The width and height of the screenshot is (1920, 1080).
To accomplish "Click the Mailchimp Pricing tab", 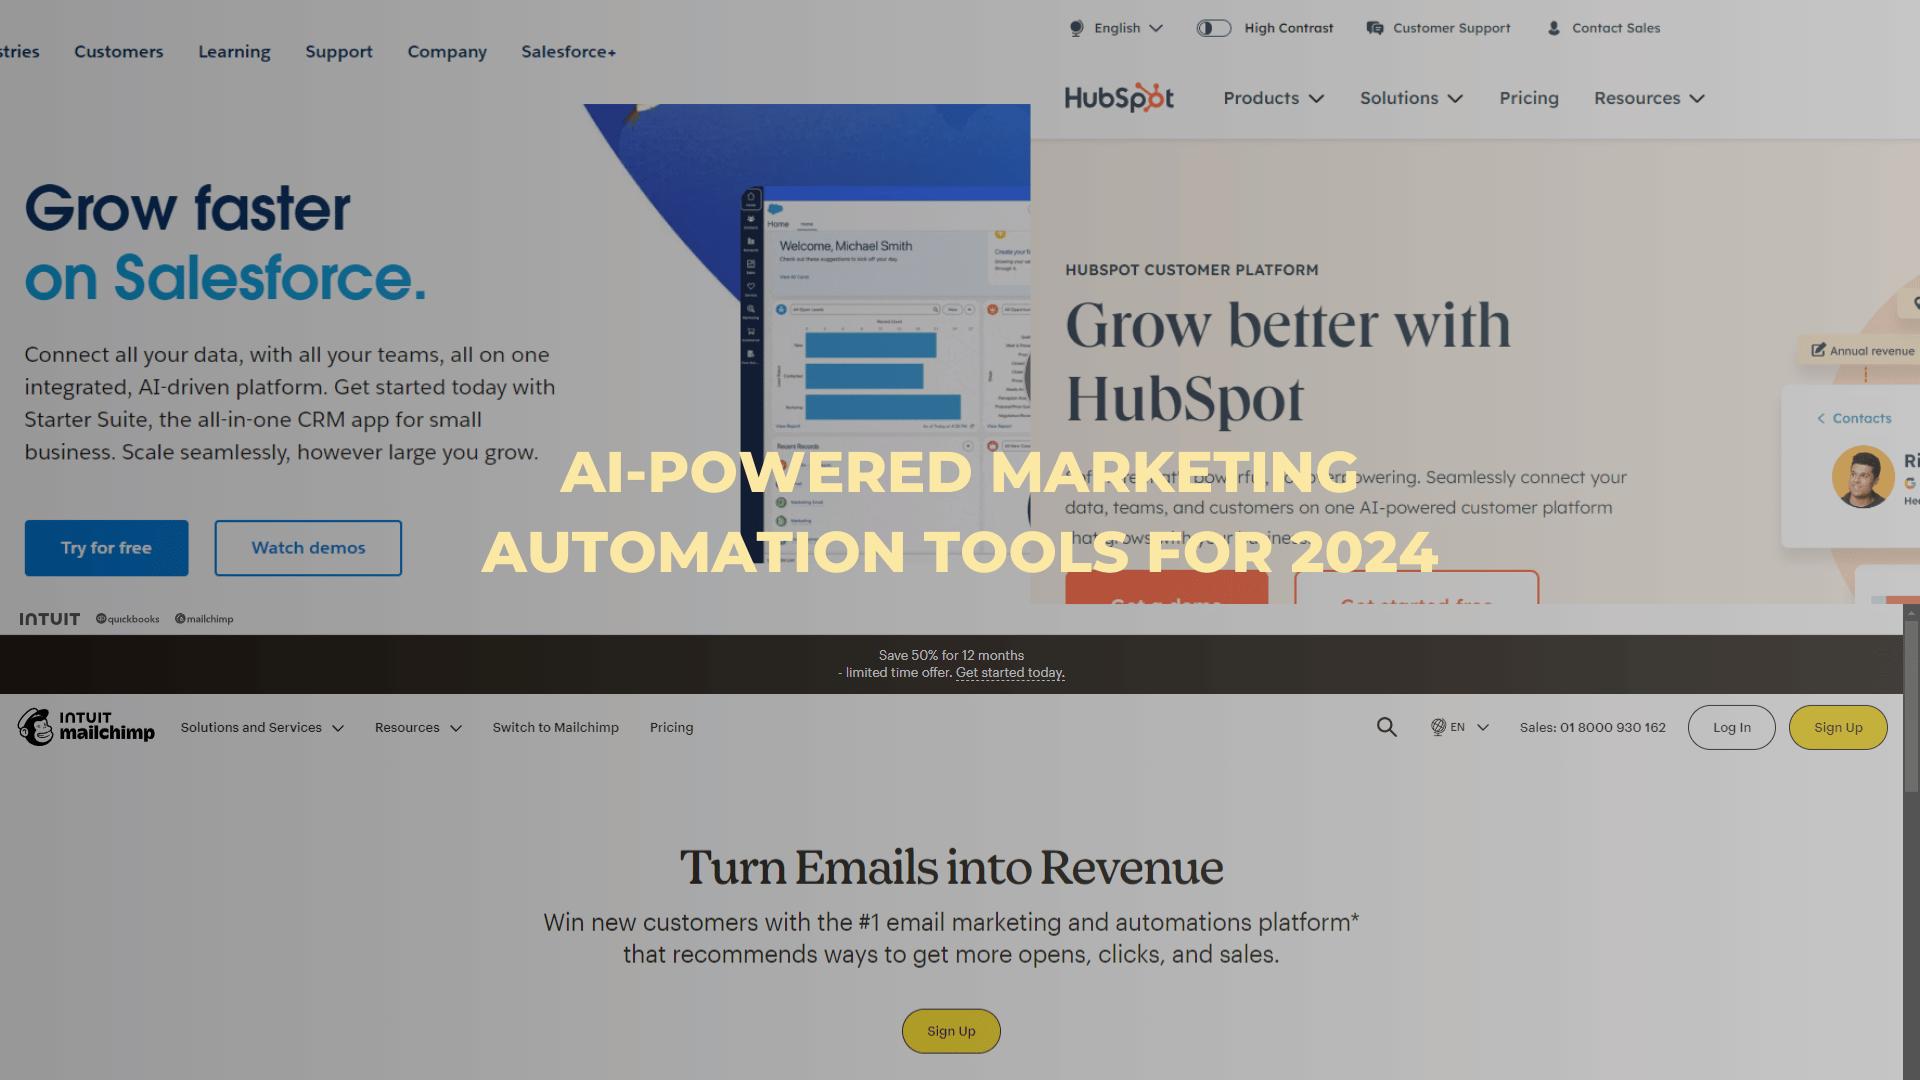I will (x=673, y=727).
